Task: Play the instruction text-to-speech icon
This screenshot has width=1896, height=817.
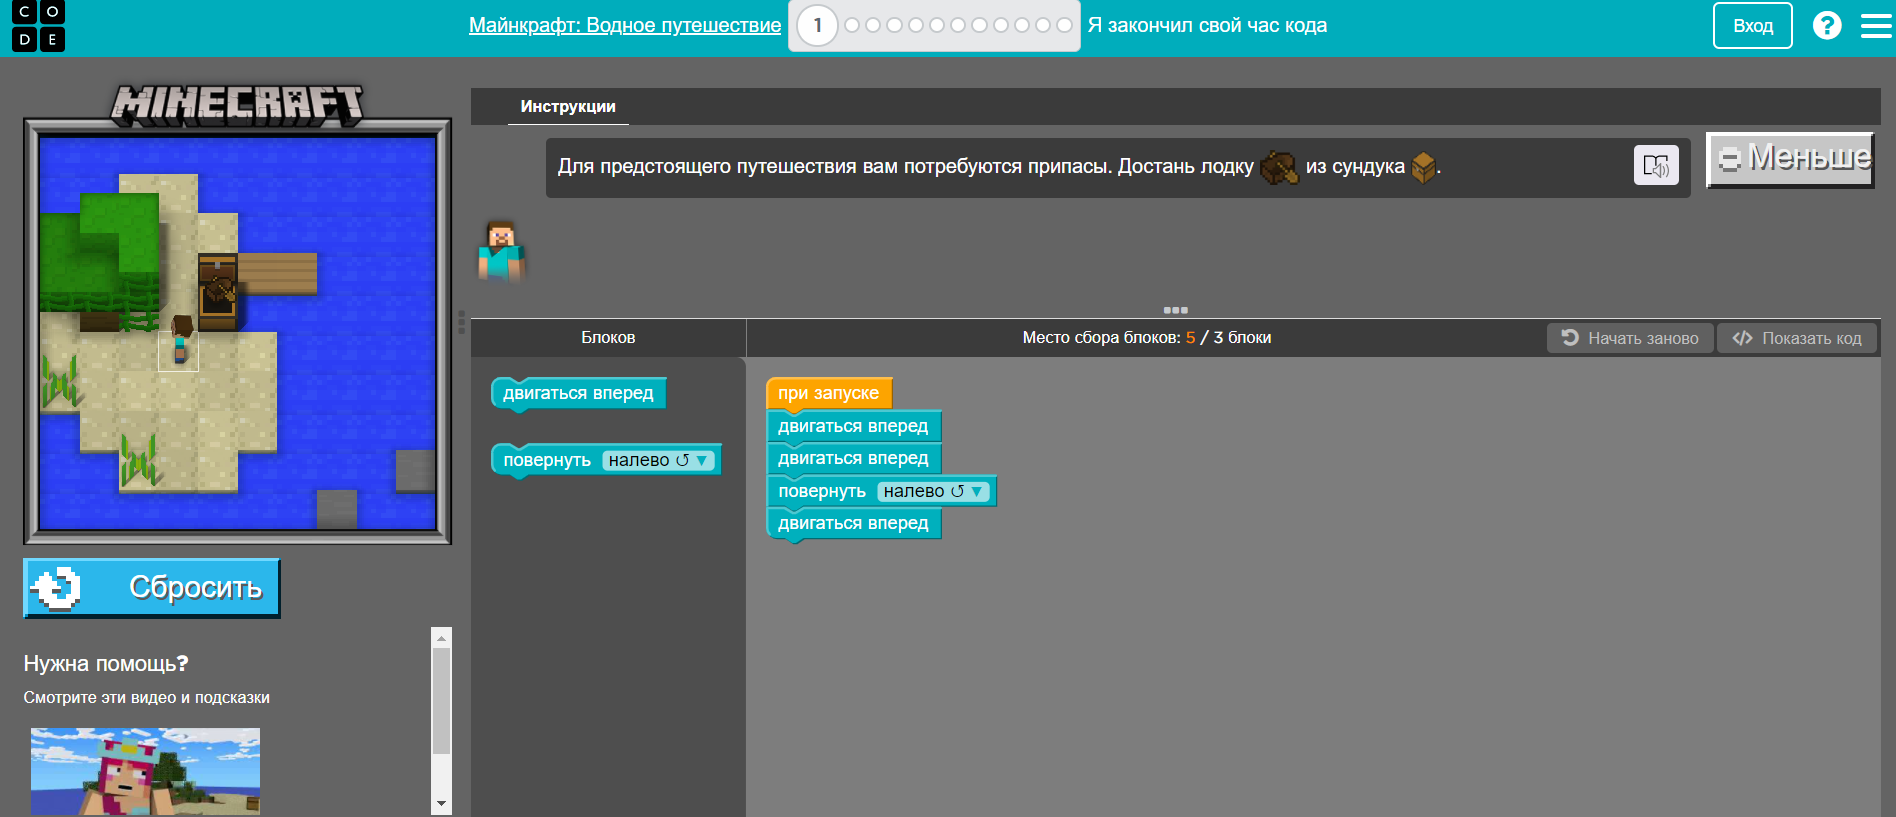Action: coord(1656,165)
